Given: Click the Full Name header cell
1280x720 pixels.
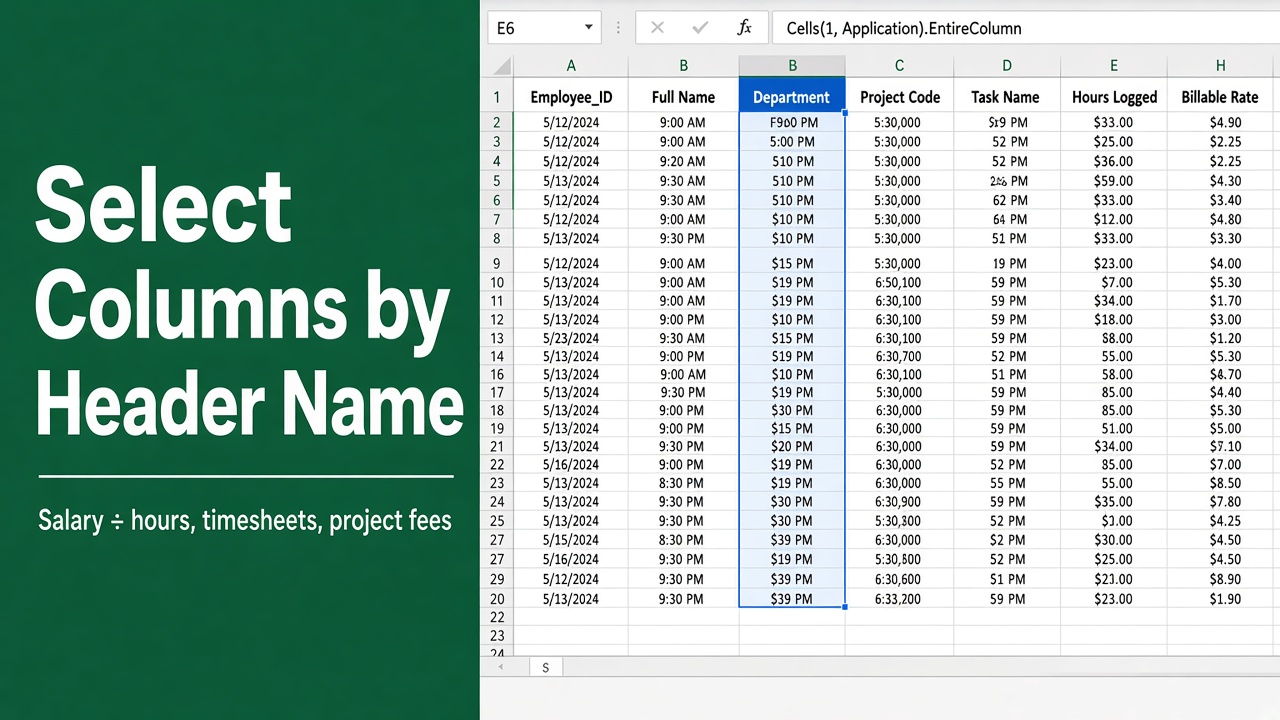Looking at the screenshot, I should [683, 97].
